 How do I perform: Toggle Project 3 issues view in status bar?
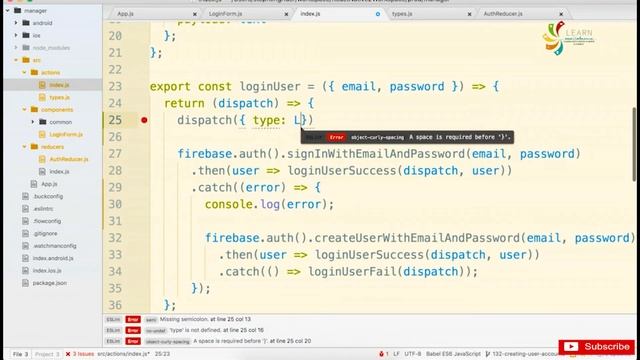click(47, 354)
